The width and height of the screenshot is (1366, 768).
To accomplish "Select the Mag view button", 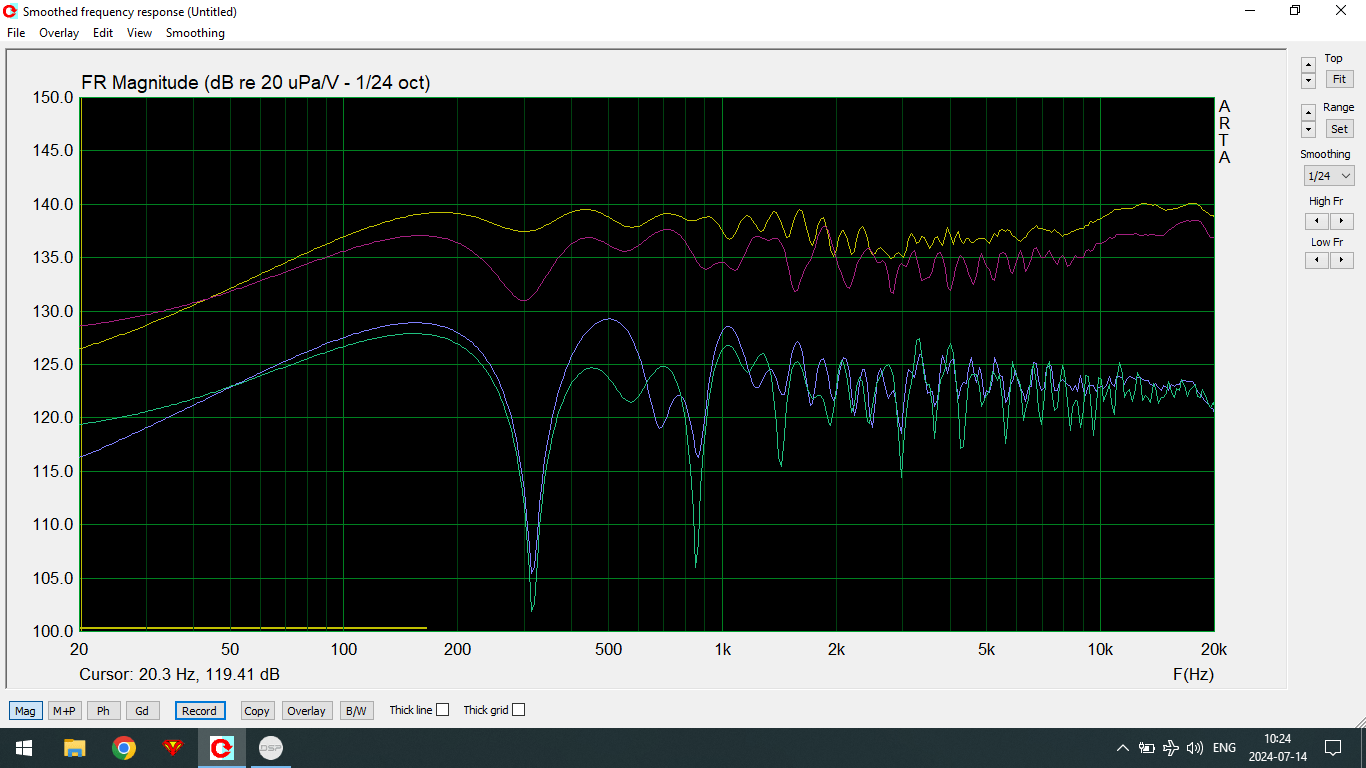I will pyautogui.click(x=25, y=711).
